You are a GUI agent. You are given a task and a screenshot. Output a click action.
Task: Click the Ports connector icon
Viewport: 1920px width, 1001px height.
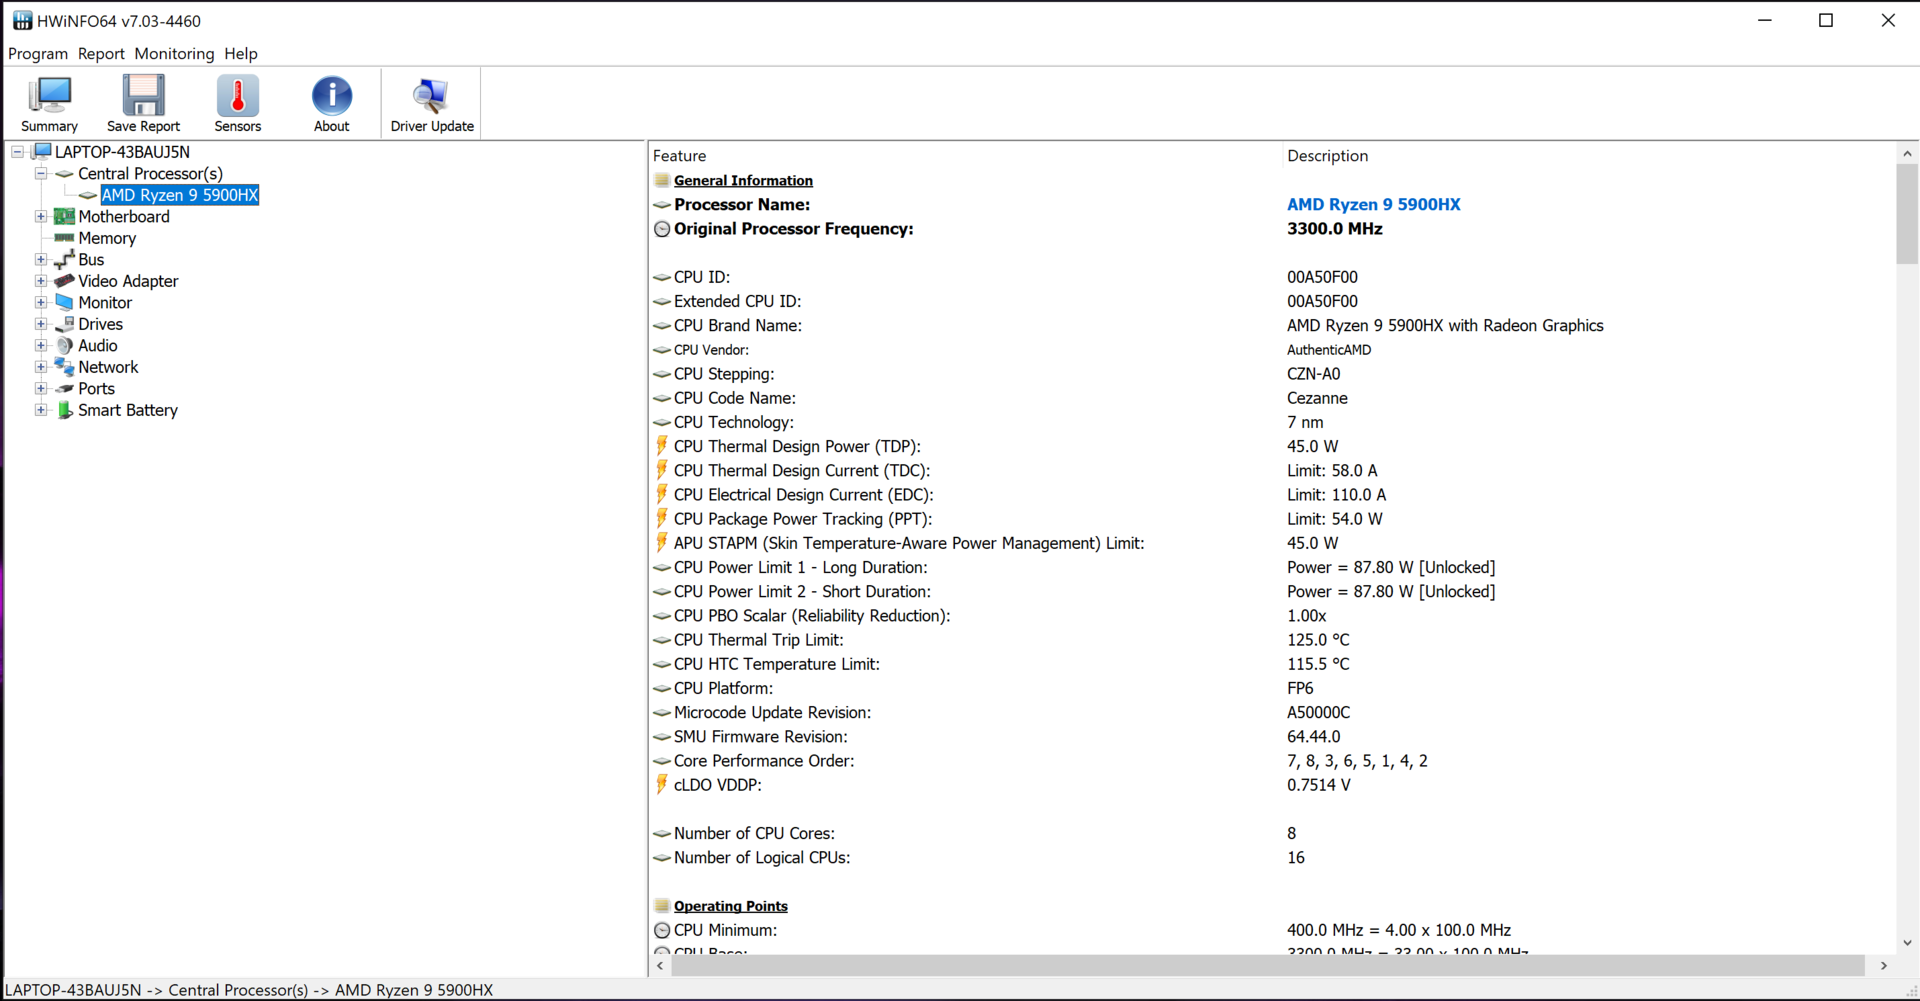click(64, 389)
